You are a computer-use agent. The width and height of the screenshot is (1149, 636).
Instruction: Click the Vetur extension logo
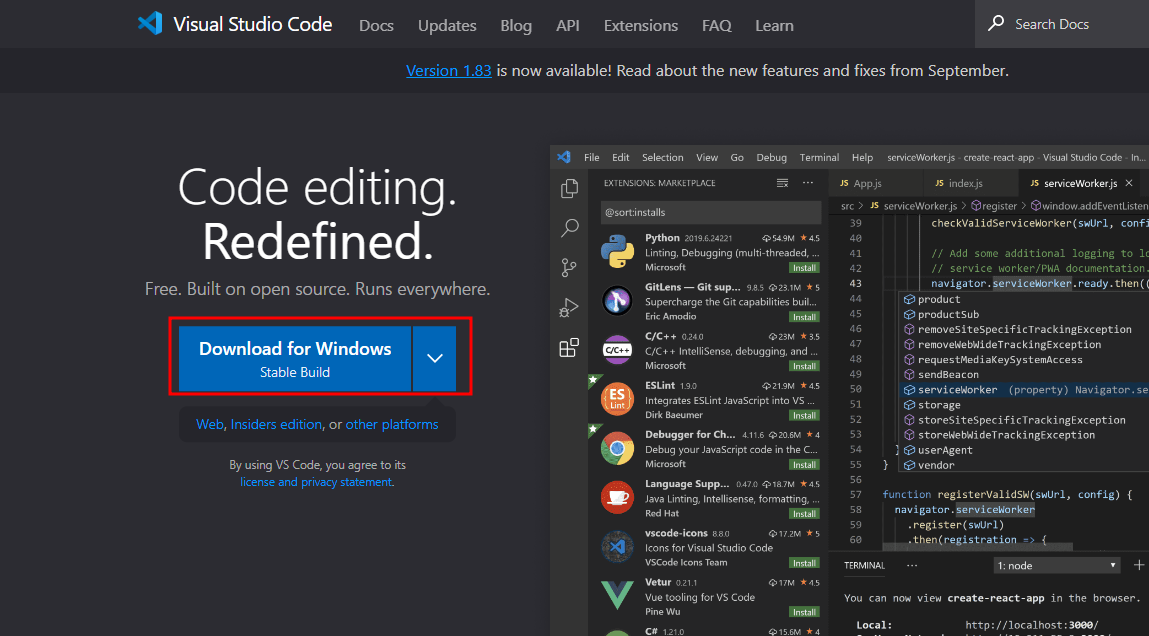click(617, 595)
